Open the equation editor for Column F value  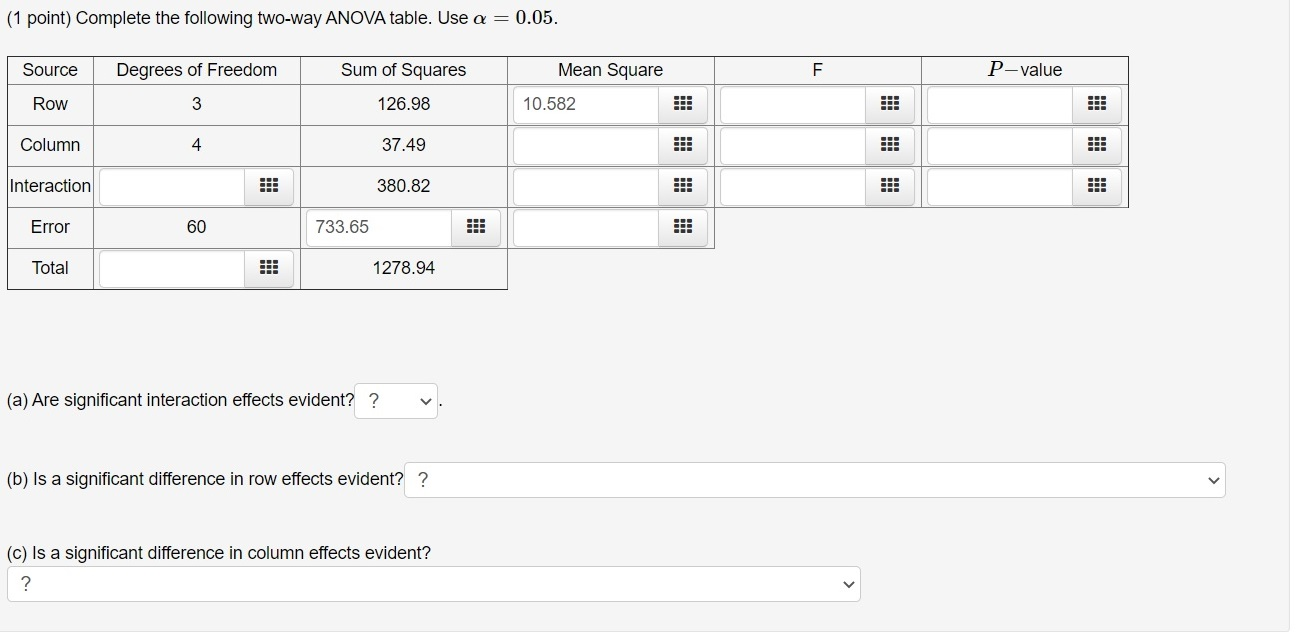click(890, 145)
